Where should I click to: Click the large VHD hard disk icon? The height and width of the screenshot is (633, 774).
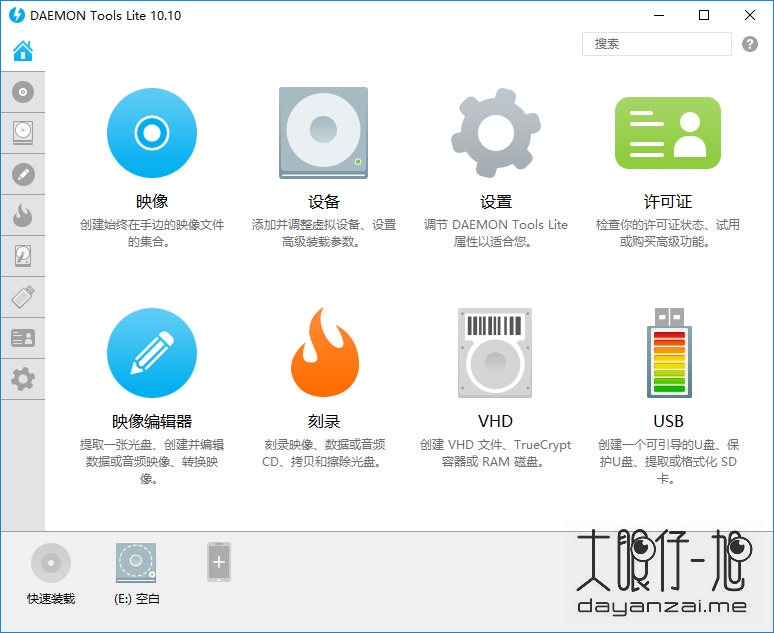coord(495,353)
